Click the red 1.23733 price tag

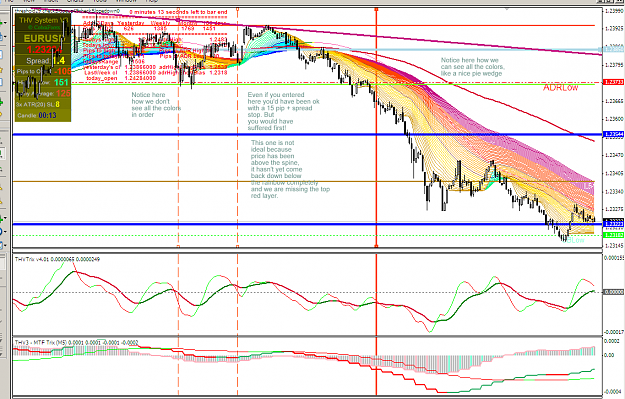pos(614,82)
